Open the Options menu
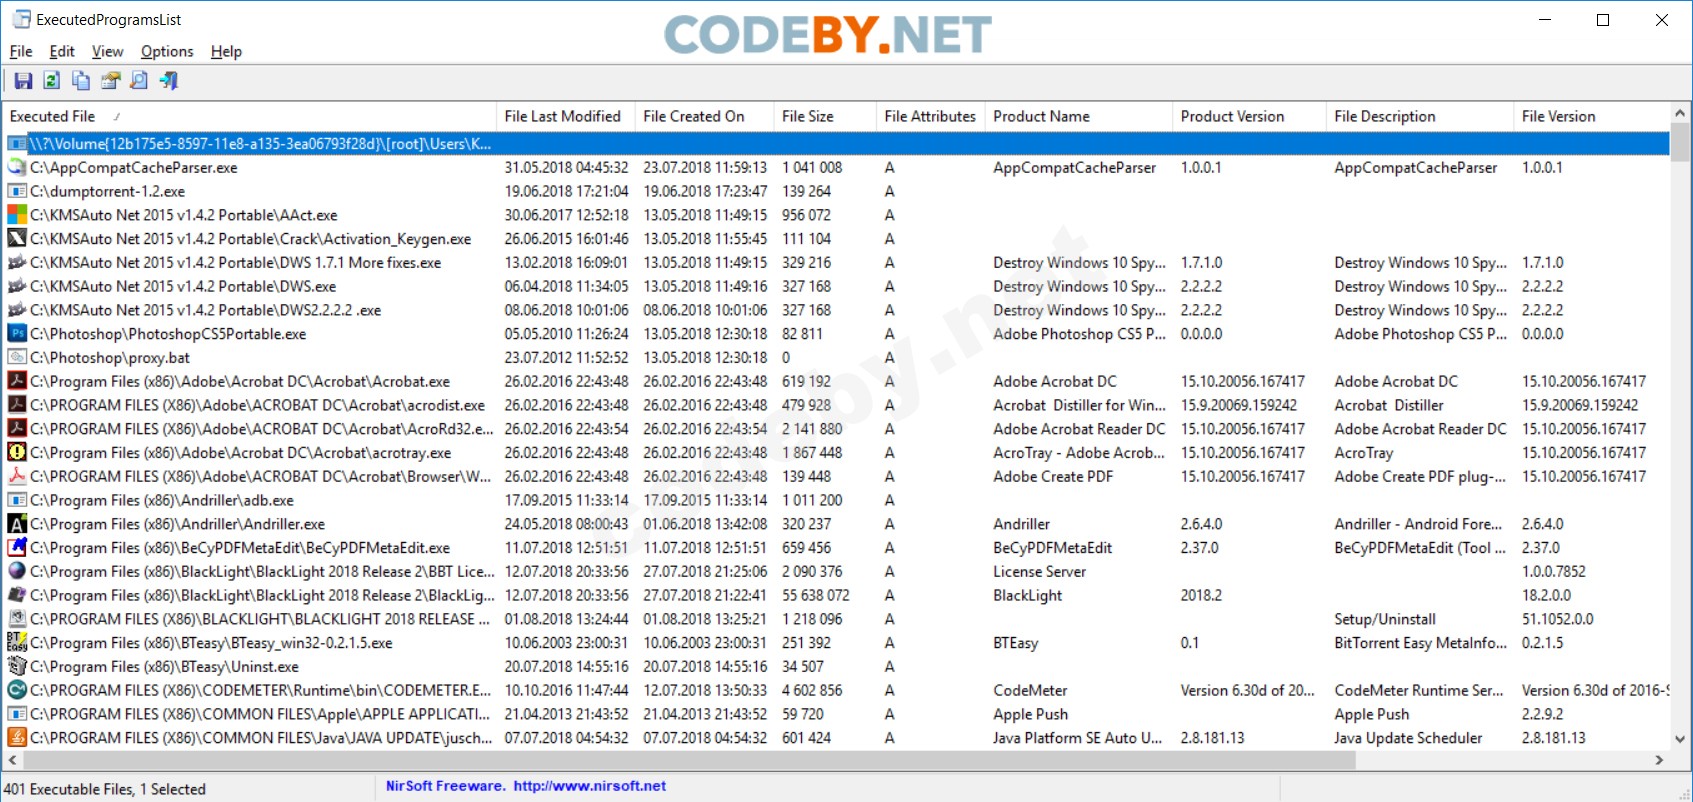This screenshot has width=1693, height=802. (x=167, y=52)
